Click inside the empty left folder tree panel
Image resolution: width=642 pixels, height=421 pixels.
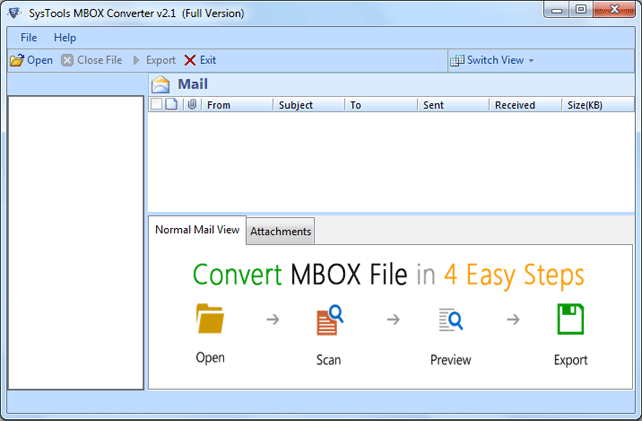point(76,240)
